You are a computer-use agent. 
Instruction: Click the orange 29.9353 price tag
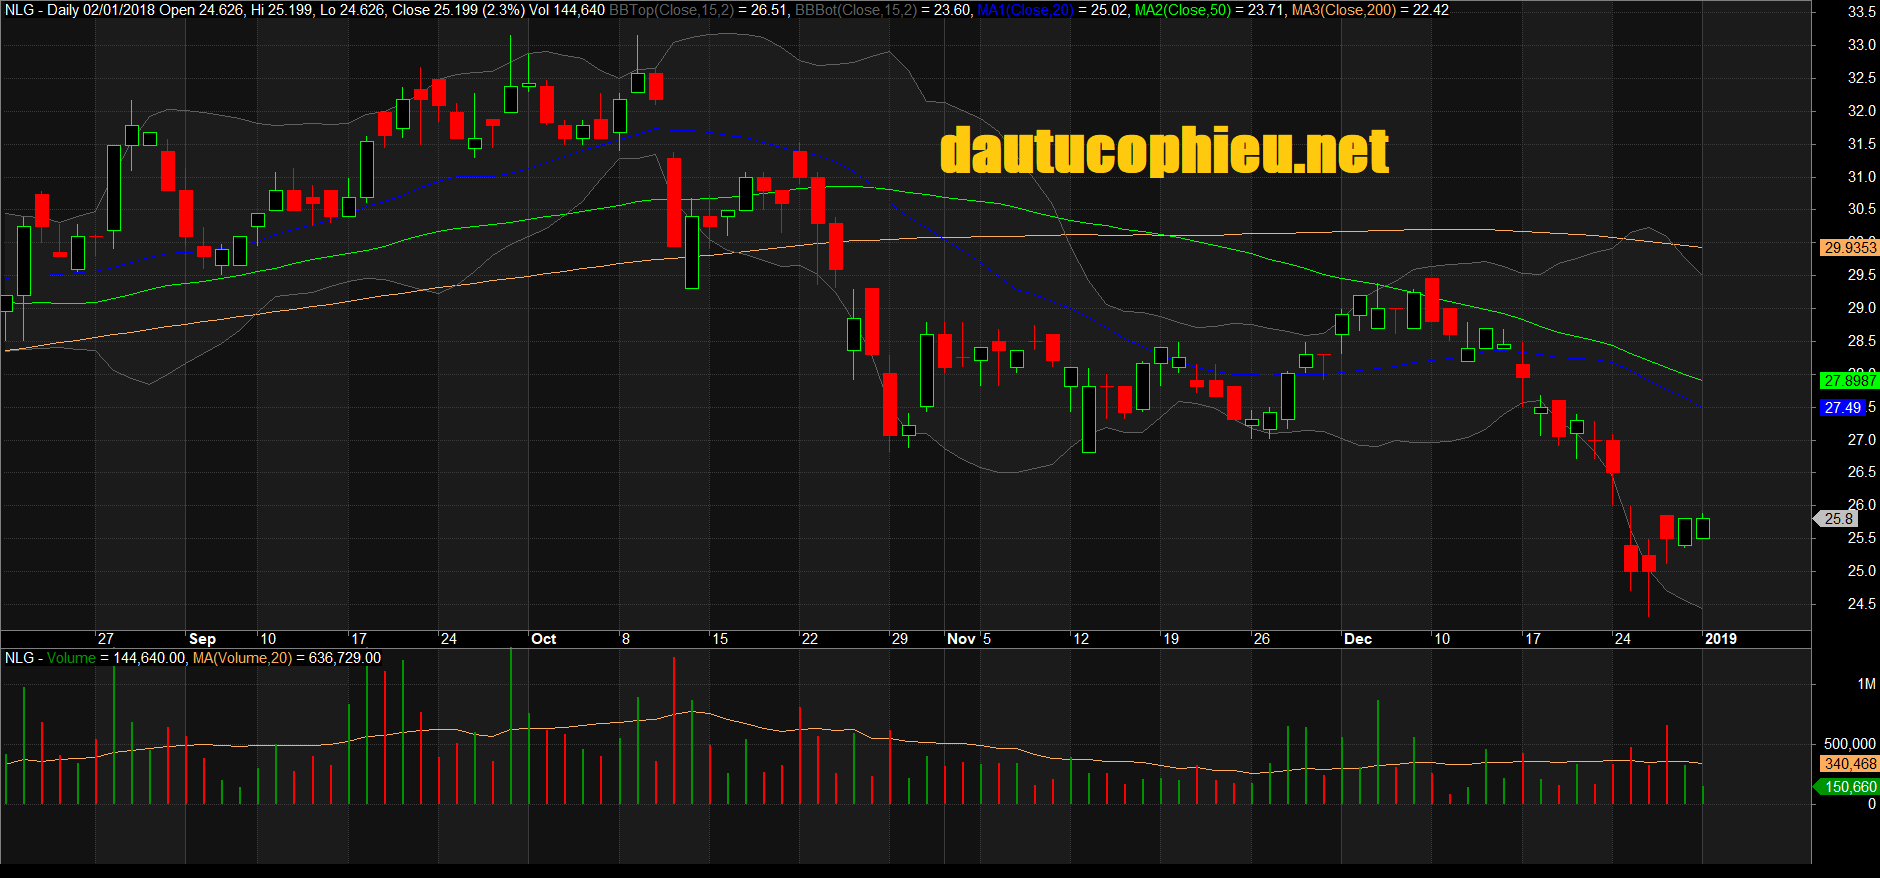[x=1850, y=248]
